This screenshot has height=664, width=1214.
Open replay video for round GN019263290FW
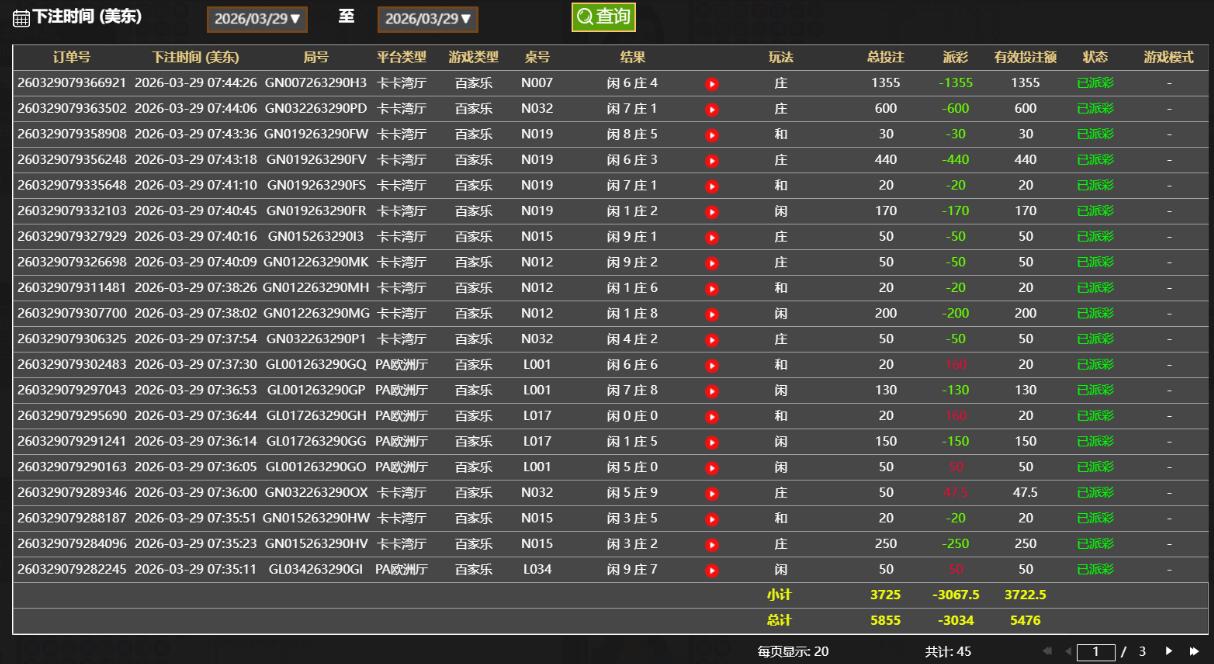pyautogui.click(x=712, y=135)
